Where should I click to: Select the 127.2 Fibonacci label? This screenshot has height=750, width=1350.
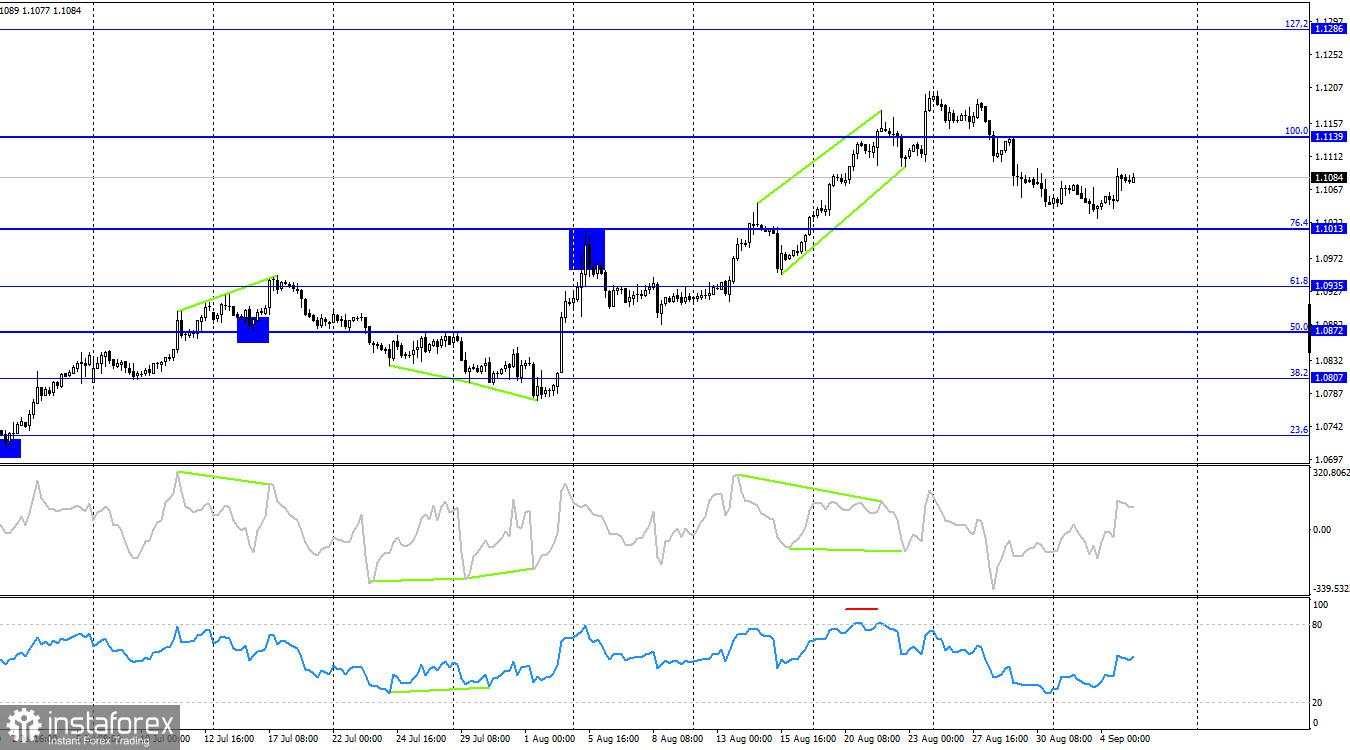(x=1297, y=24)
